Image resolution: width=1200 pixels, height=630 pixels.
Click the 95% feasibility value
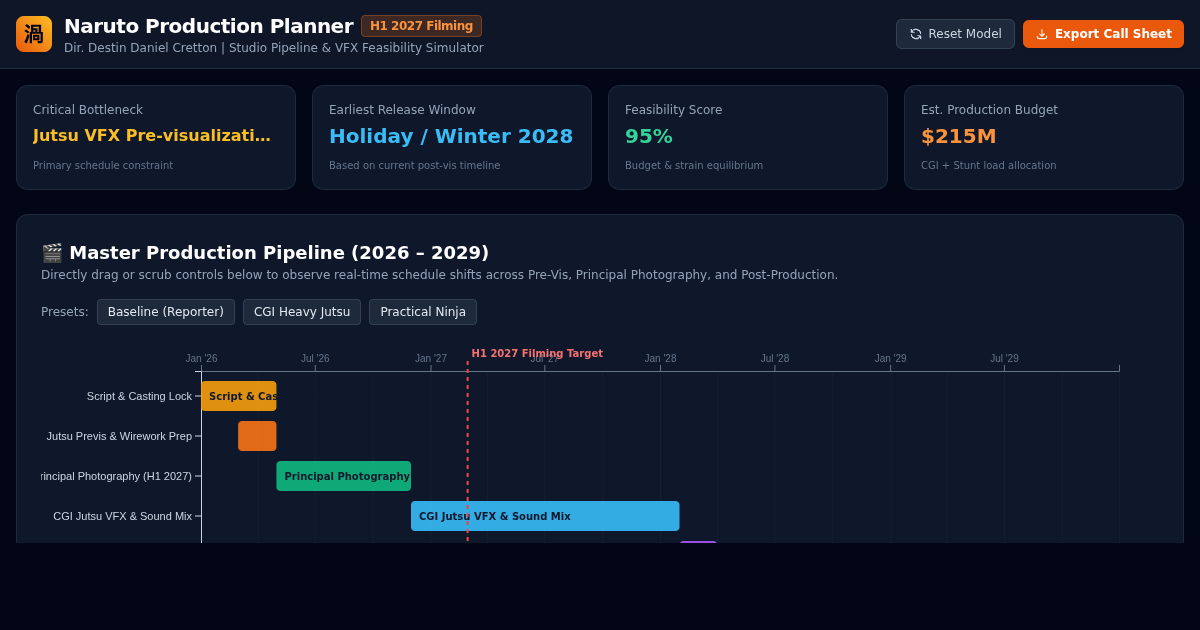(649, 136)
